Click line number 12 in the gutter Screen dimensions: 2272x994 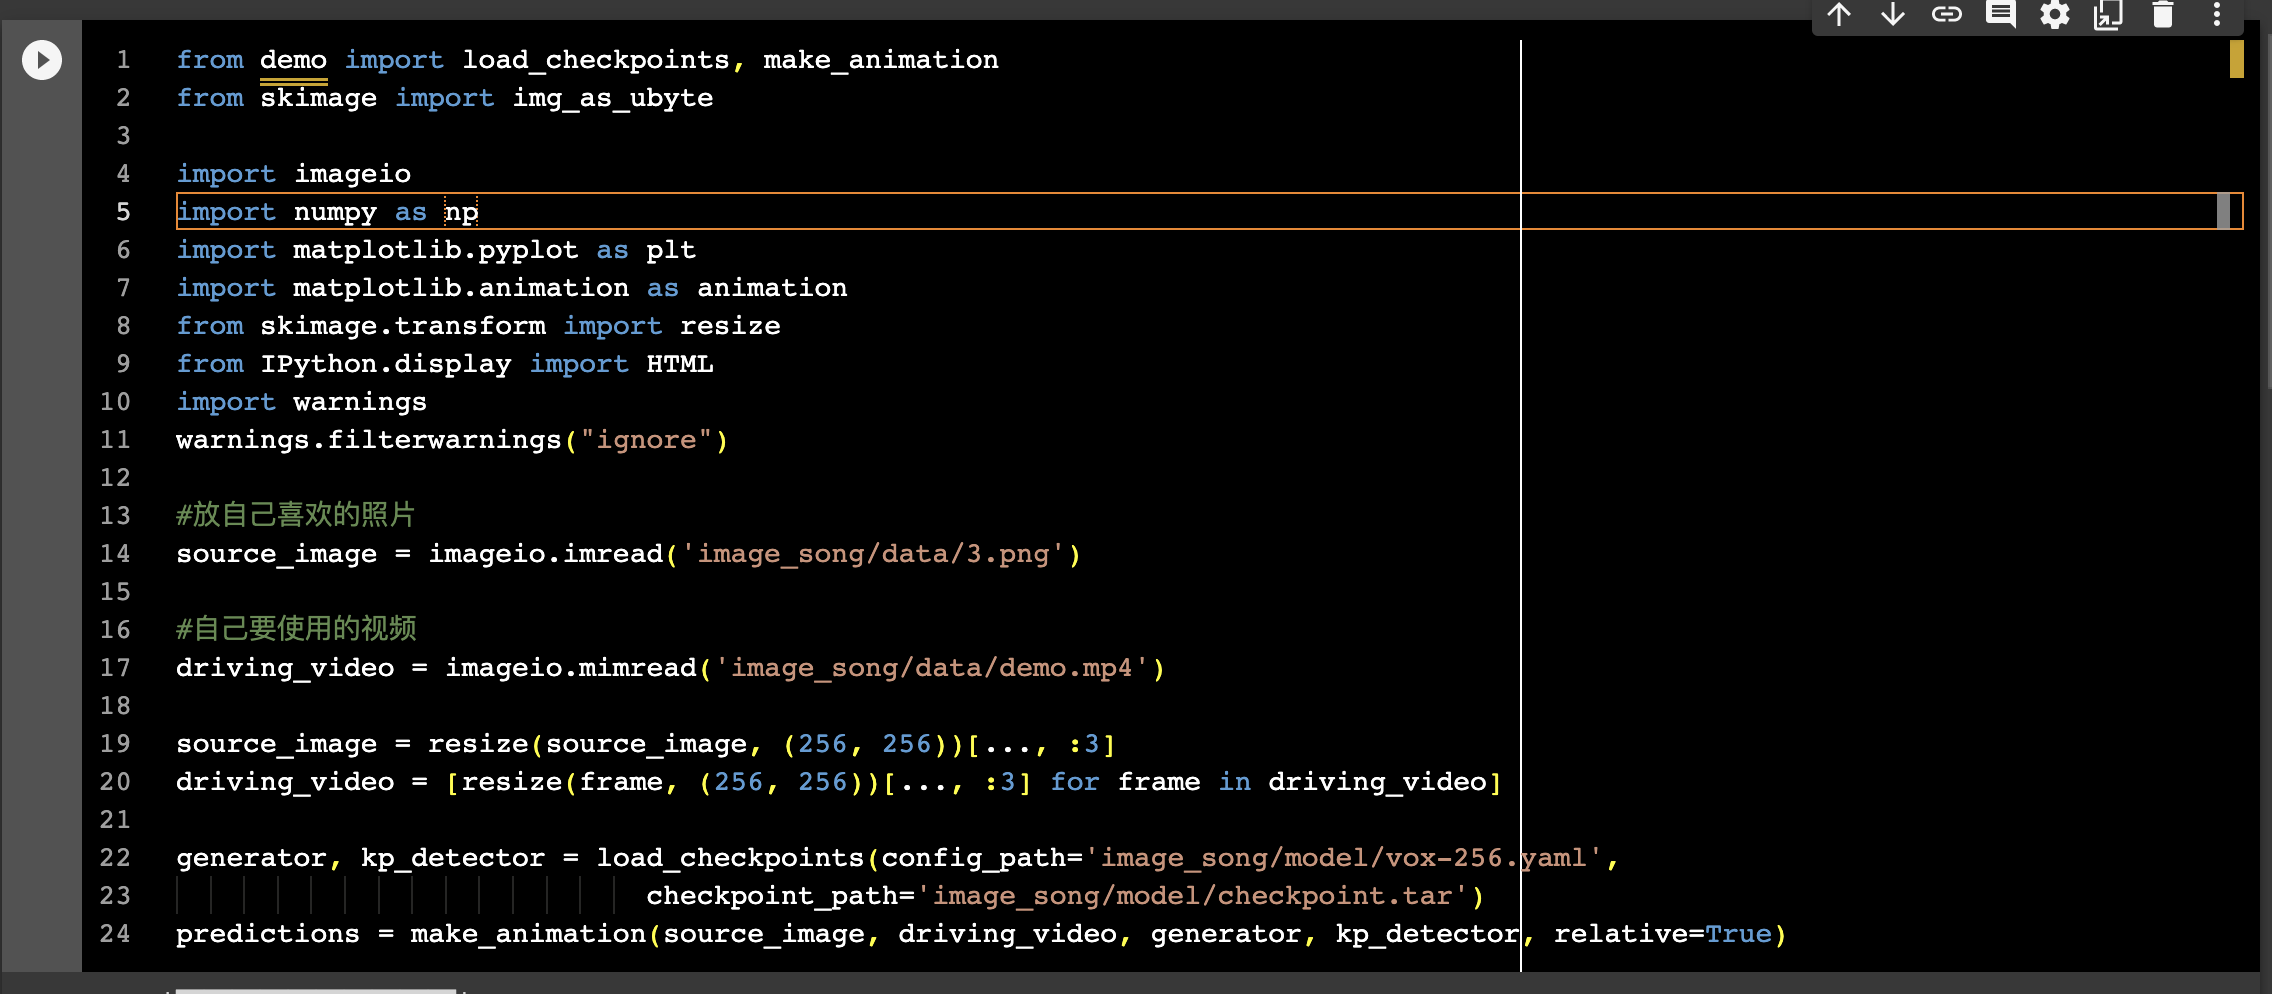(x=115, y=478)
